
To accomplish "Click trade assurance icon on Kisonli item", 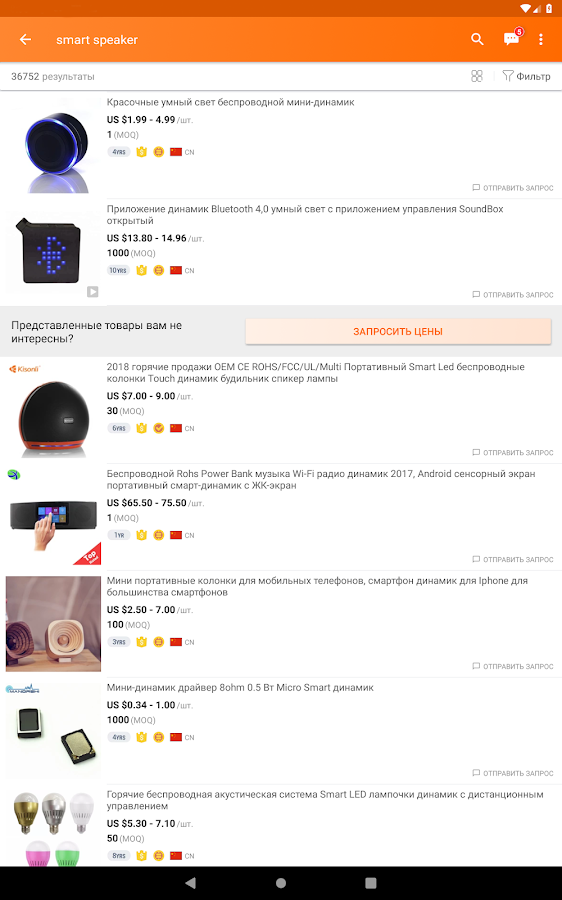I will (x=159, y=428).
